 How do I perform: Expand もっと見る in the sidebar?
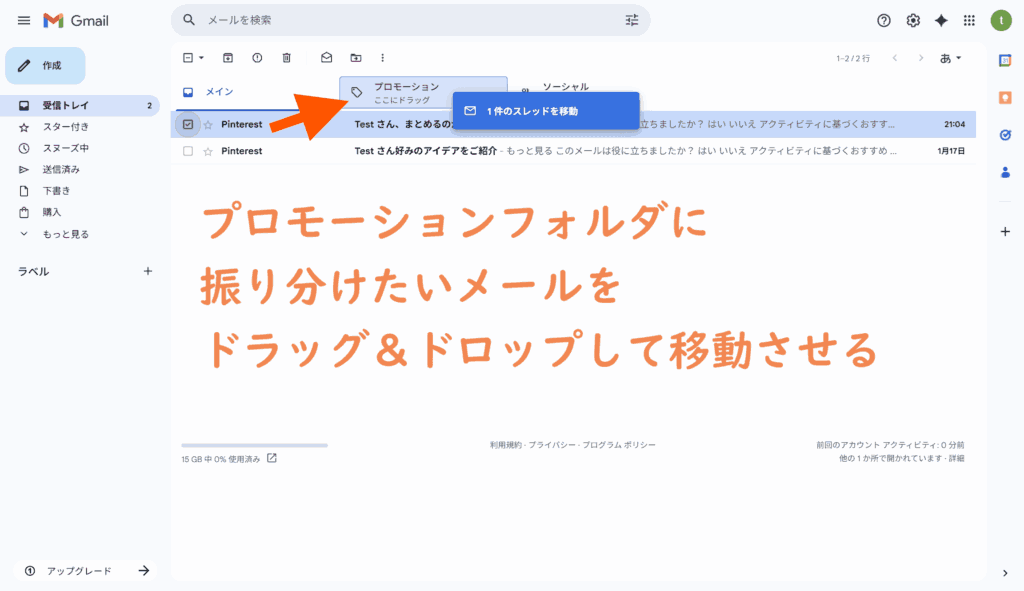click(x=65, y=234)
